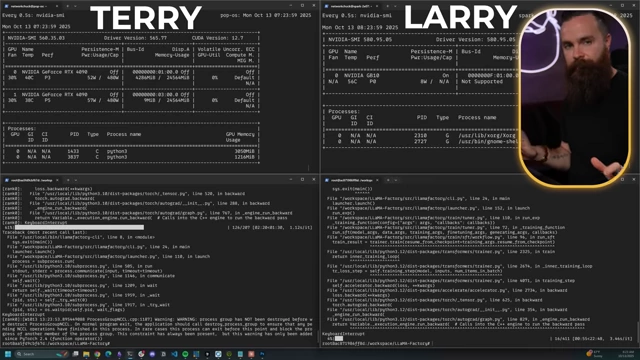Add a new tab in bottom-left terminal
The width and height of the screenshot is (640, 360).
[68, 180]
